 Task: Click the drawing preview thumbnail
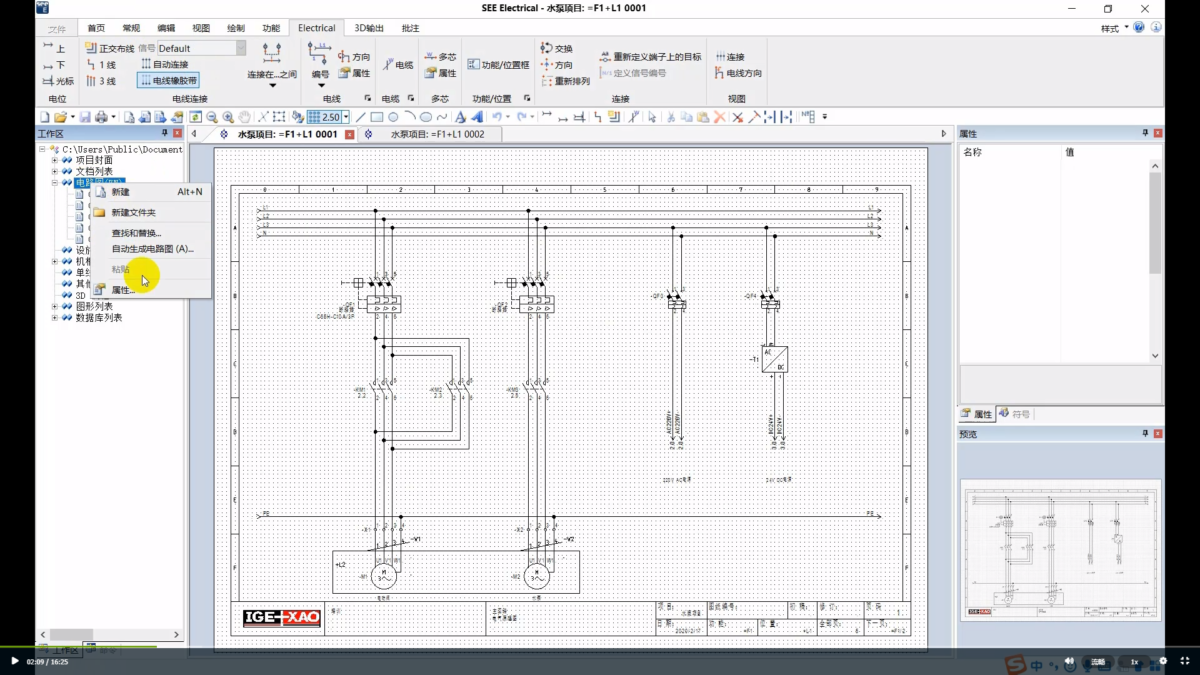(1061, 547)
